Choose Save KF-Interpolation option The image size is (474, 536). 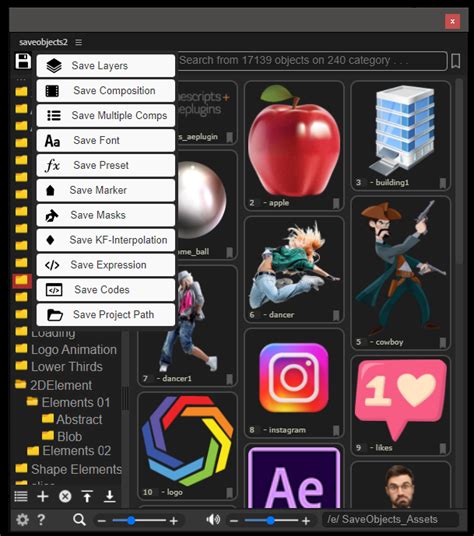(106, 240)
